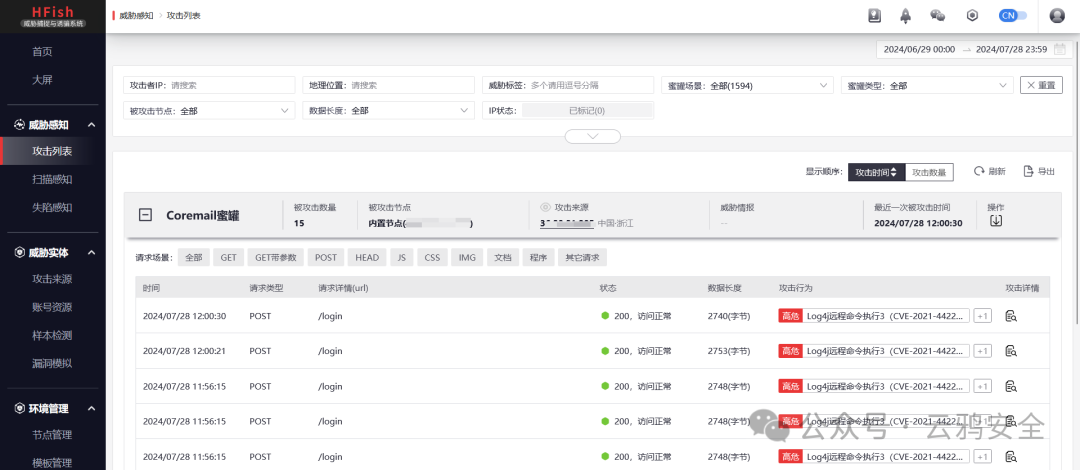Focus the 威胁标签 input field
The image size is (1080, 470).
[x=568, y=85]
